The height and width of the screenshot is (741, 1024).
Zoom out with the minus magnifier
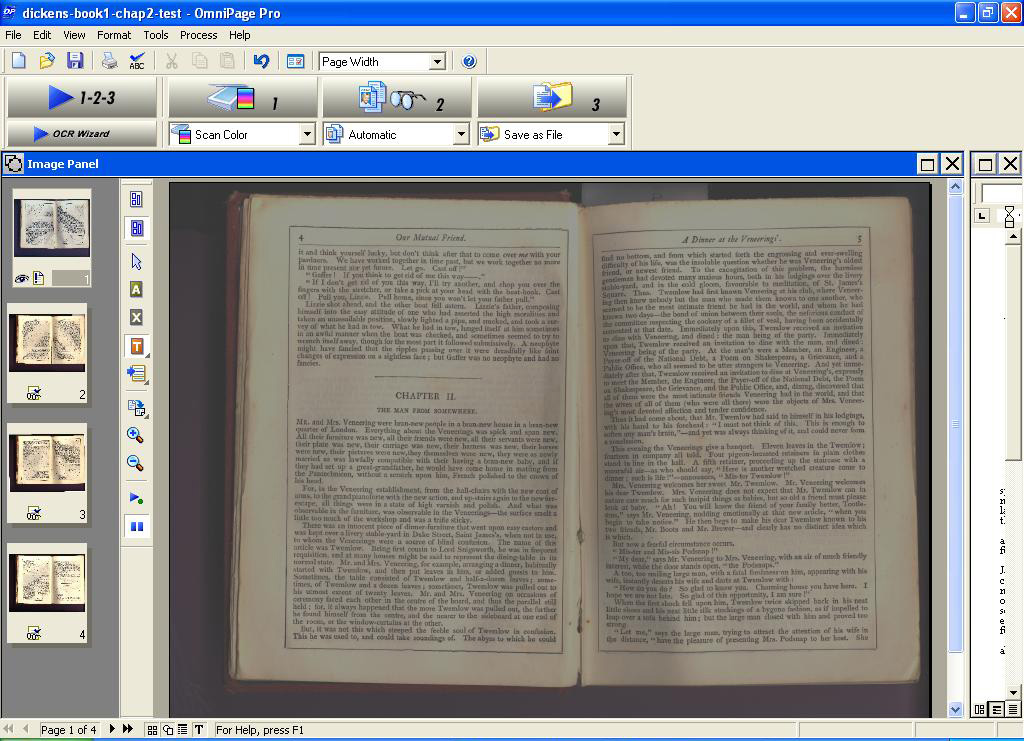pos(135,463)
